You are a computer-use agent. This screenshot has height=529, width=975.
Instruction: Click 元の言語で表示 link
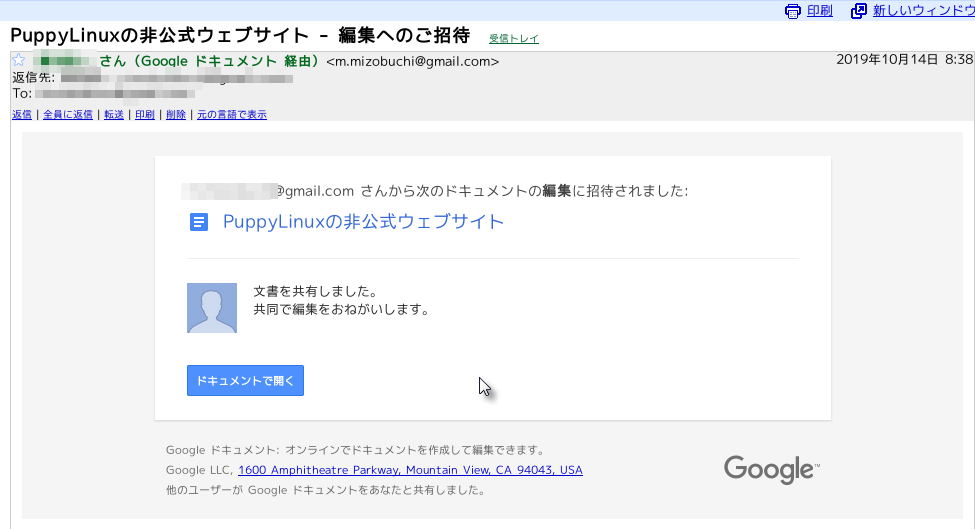pos(232,114)
